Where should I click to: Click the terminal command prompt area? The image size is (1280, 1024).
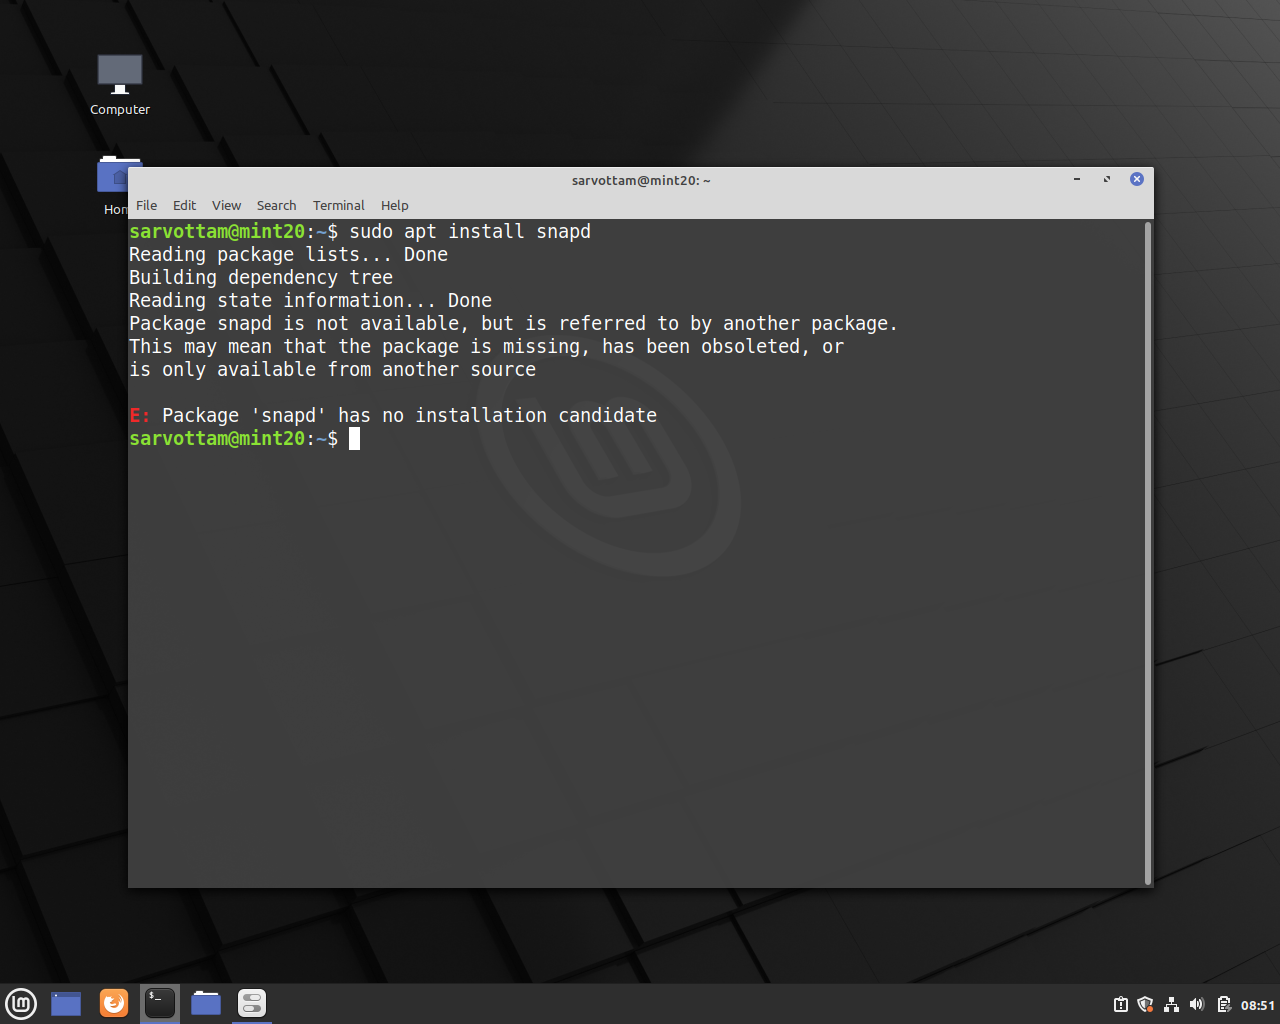pyautogui.click(x=355, y=438)
